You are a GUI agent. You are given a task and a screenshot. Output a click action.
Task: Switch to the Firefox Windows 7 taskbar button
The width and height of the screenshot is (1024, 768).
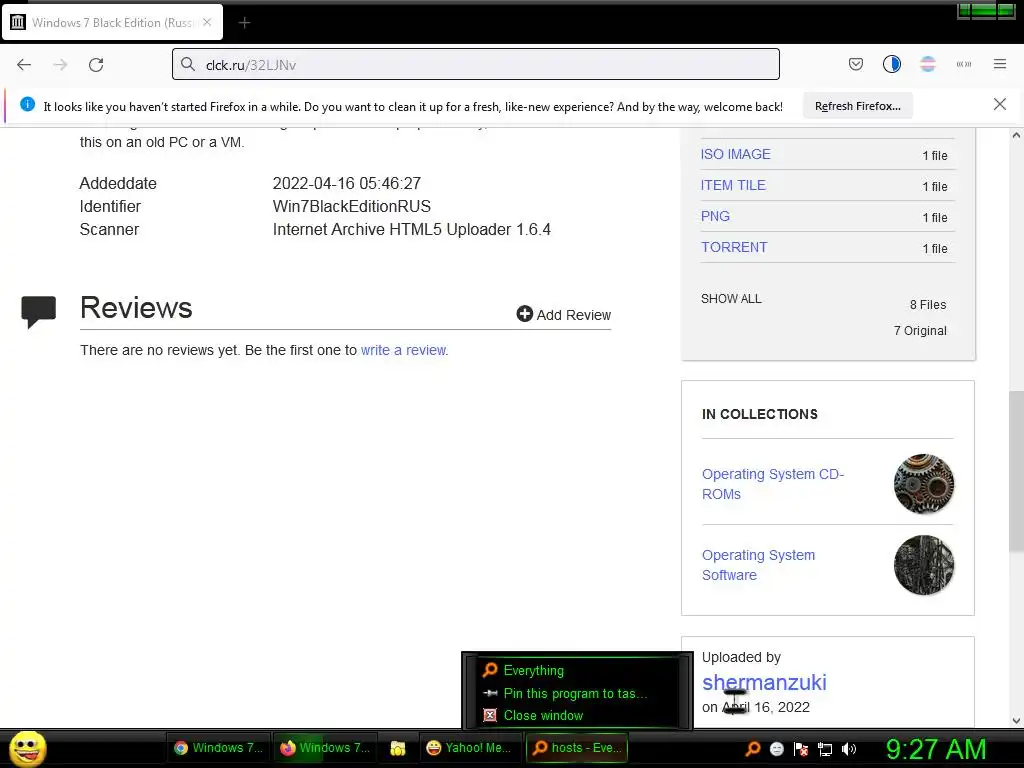[325, 748]
